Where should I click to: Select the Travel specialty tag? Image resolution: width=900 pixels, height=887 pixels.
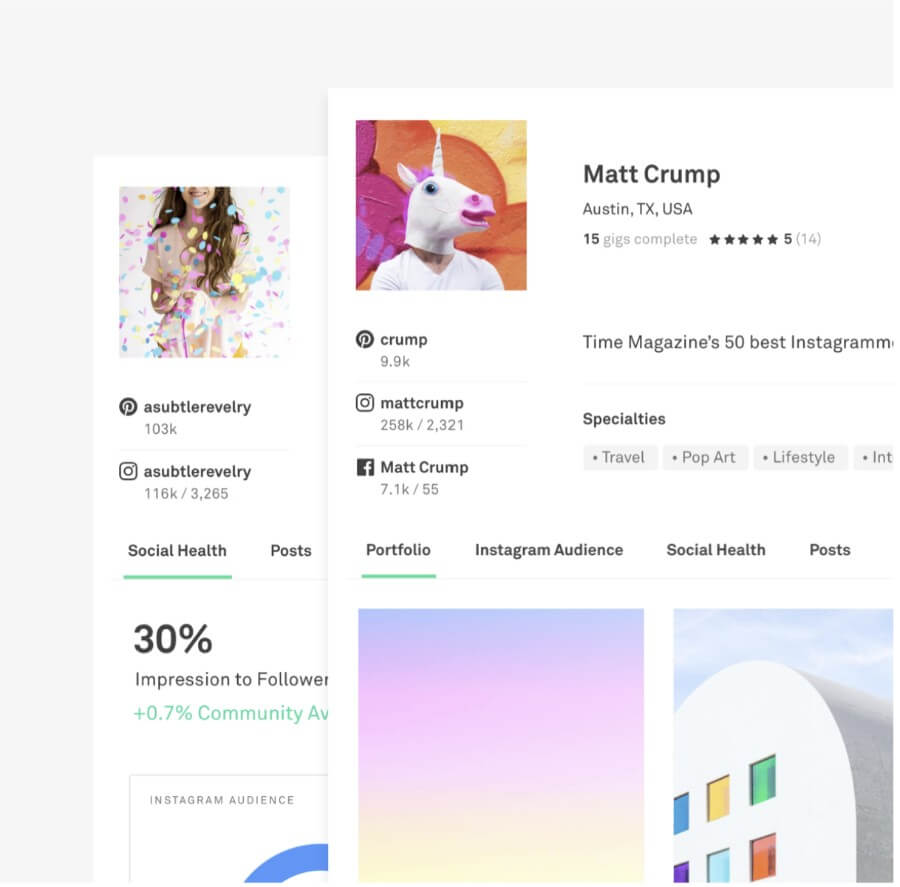[620, 458]
